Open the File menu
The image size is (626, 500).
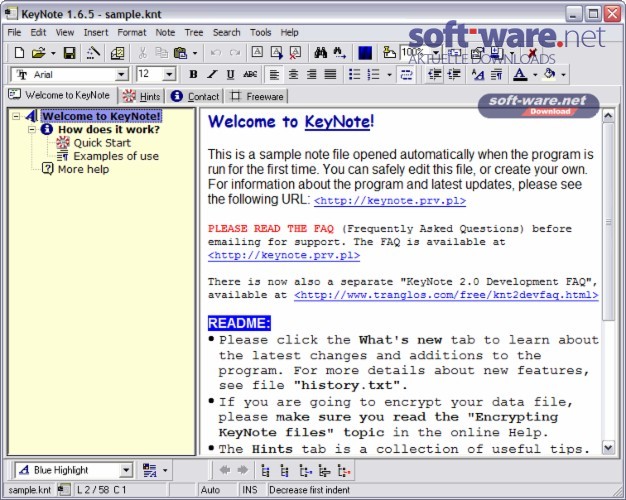(14, 32)
